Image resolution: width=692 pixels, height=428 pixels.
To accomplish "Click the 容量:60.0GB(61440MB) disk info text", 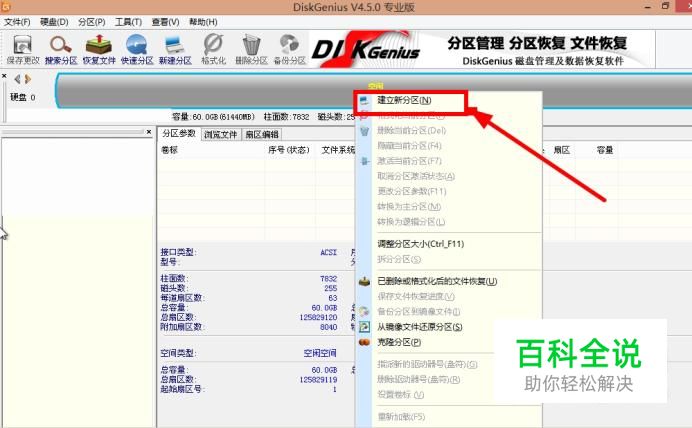I will point(213,116).
